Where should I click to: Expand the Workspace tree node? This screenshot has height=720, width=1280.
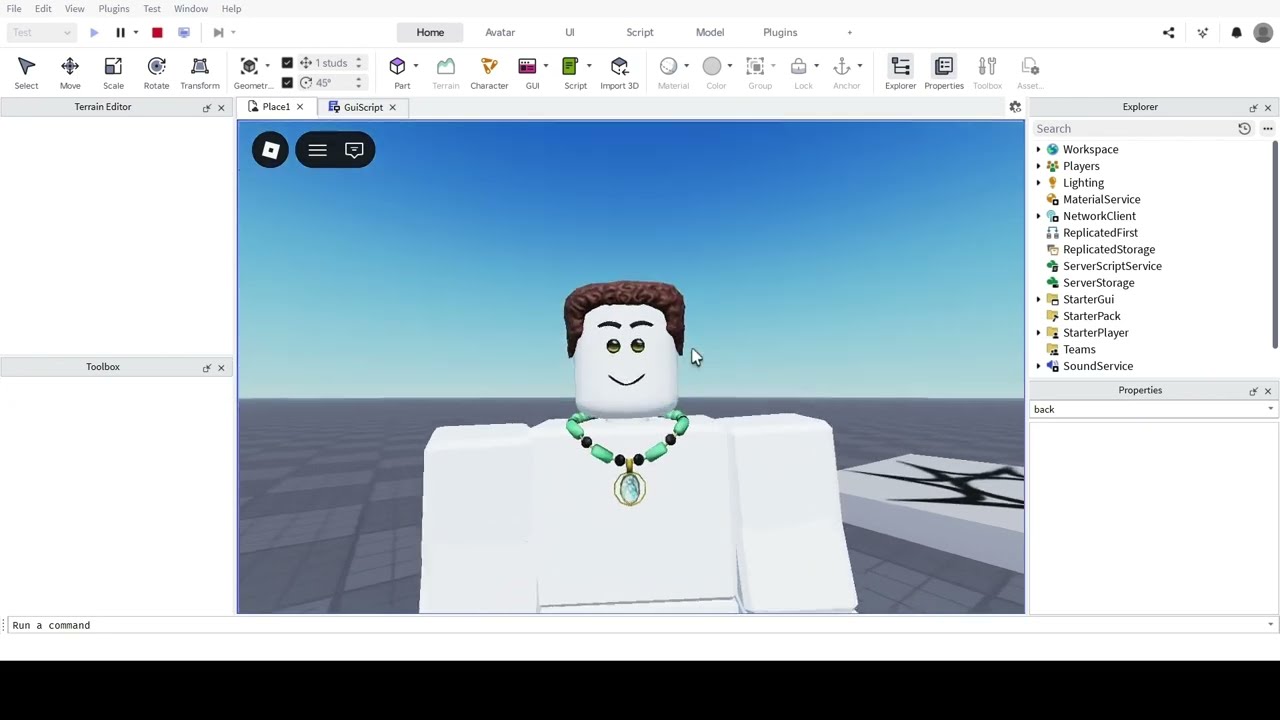1038,149
